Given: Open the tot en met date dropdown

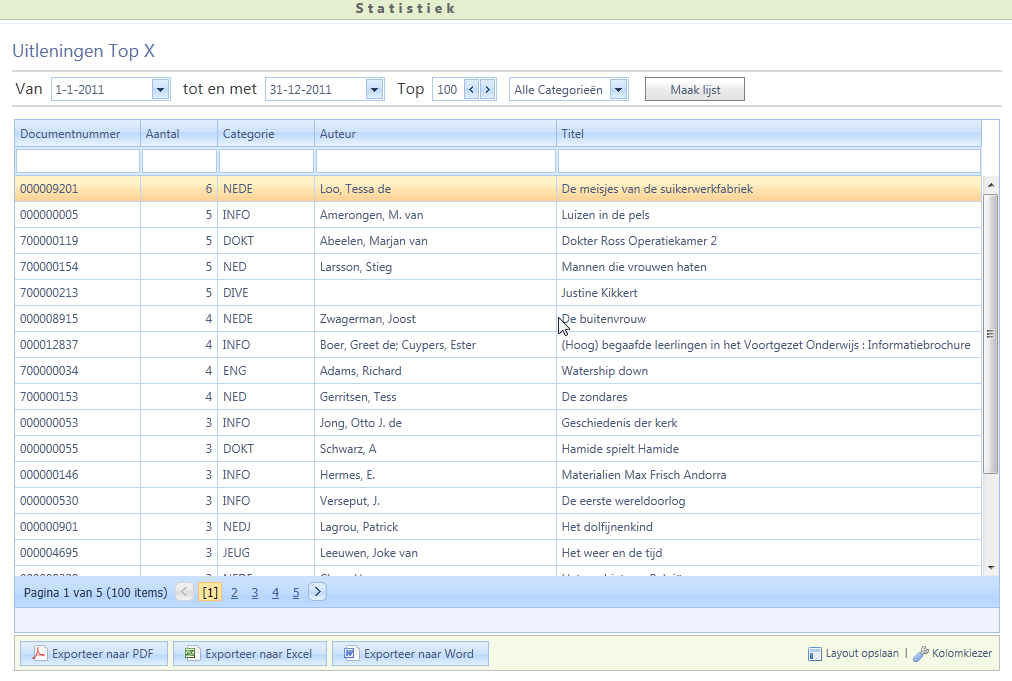Looking at the screenshot, I should click(374, 89).
